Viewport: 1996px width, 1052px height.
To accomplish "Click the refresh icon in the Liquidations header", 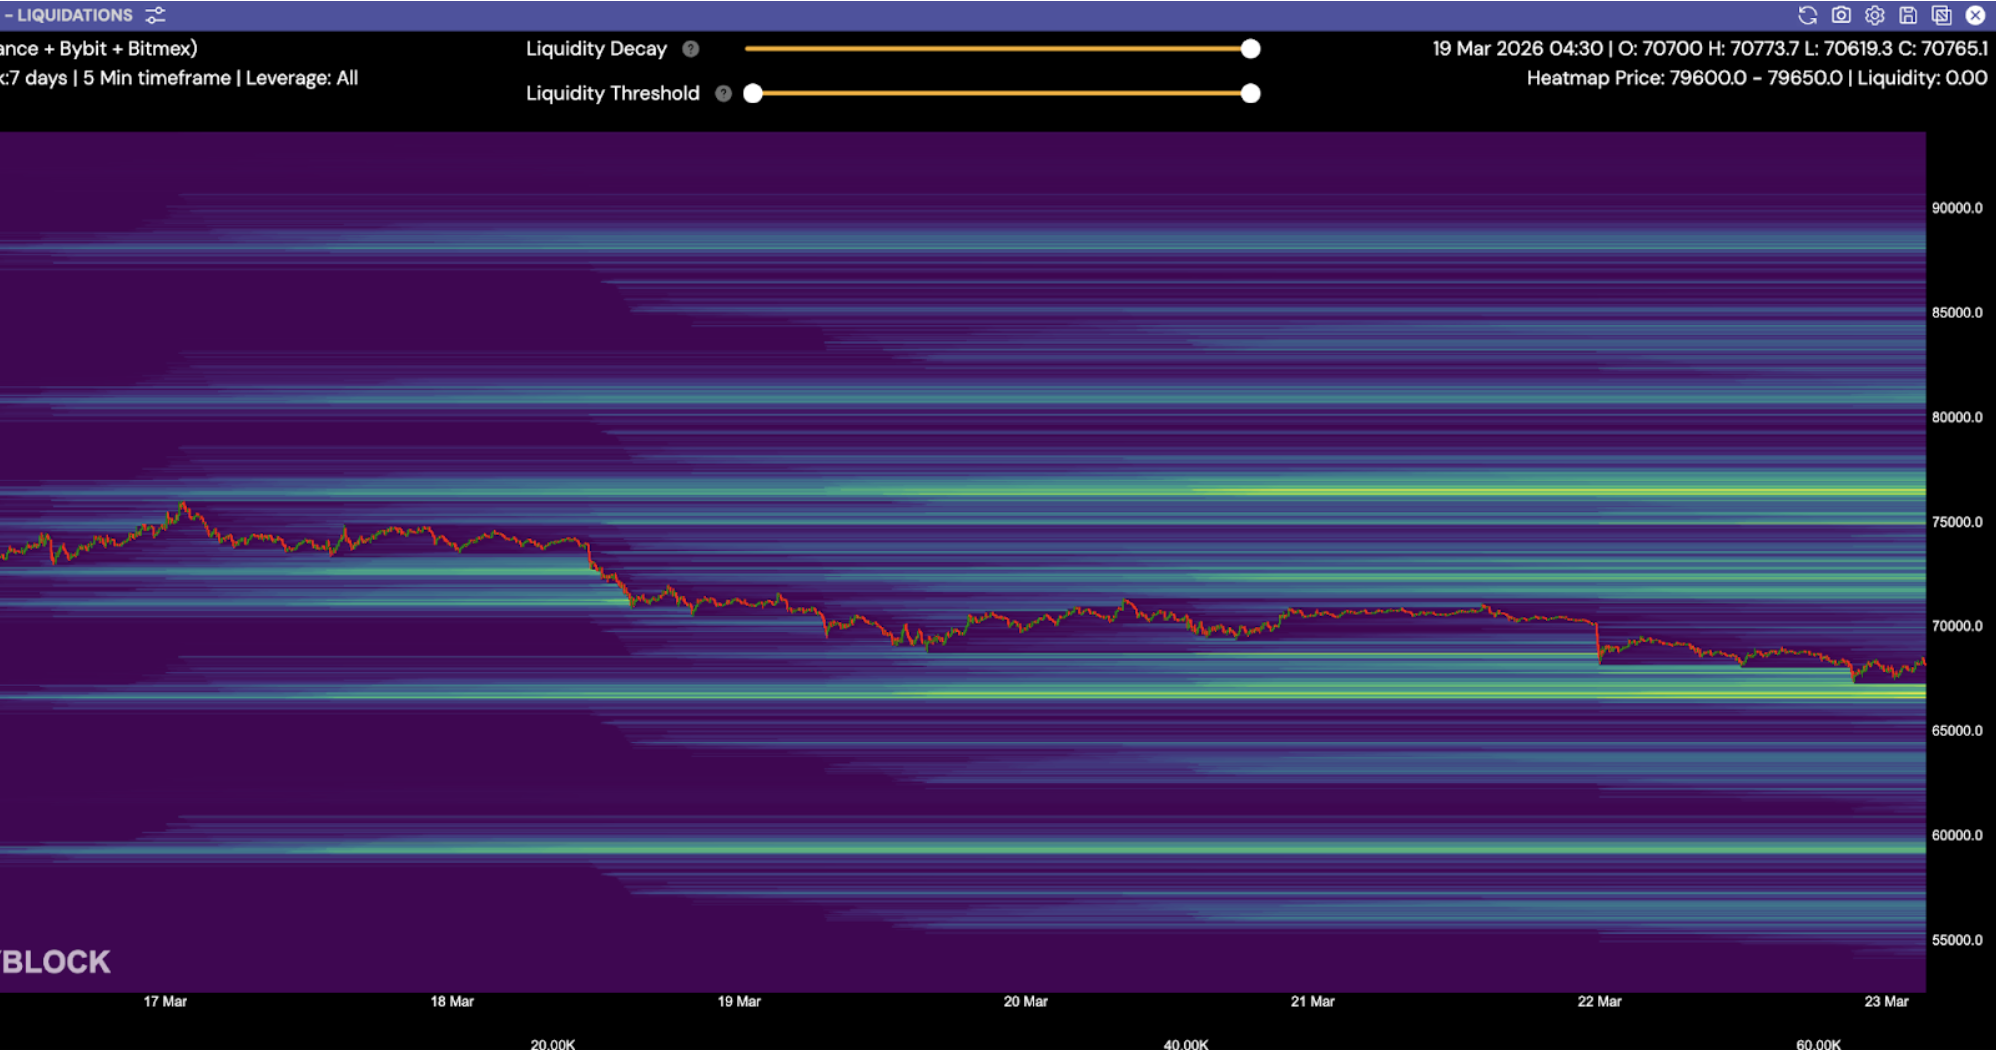I will [1807, 15].
